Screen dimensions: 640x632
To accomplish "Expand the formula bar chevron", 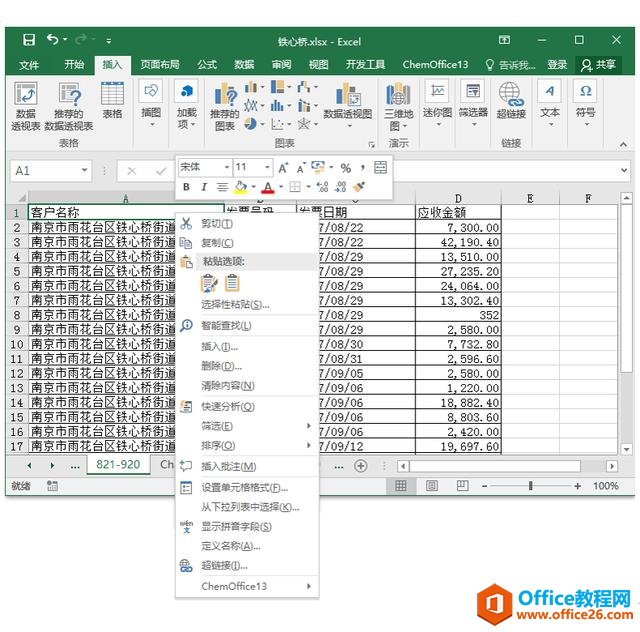I will [x=624, y=170].
